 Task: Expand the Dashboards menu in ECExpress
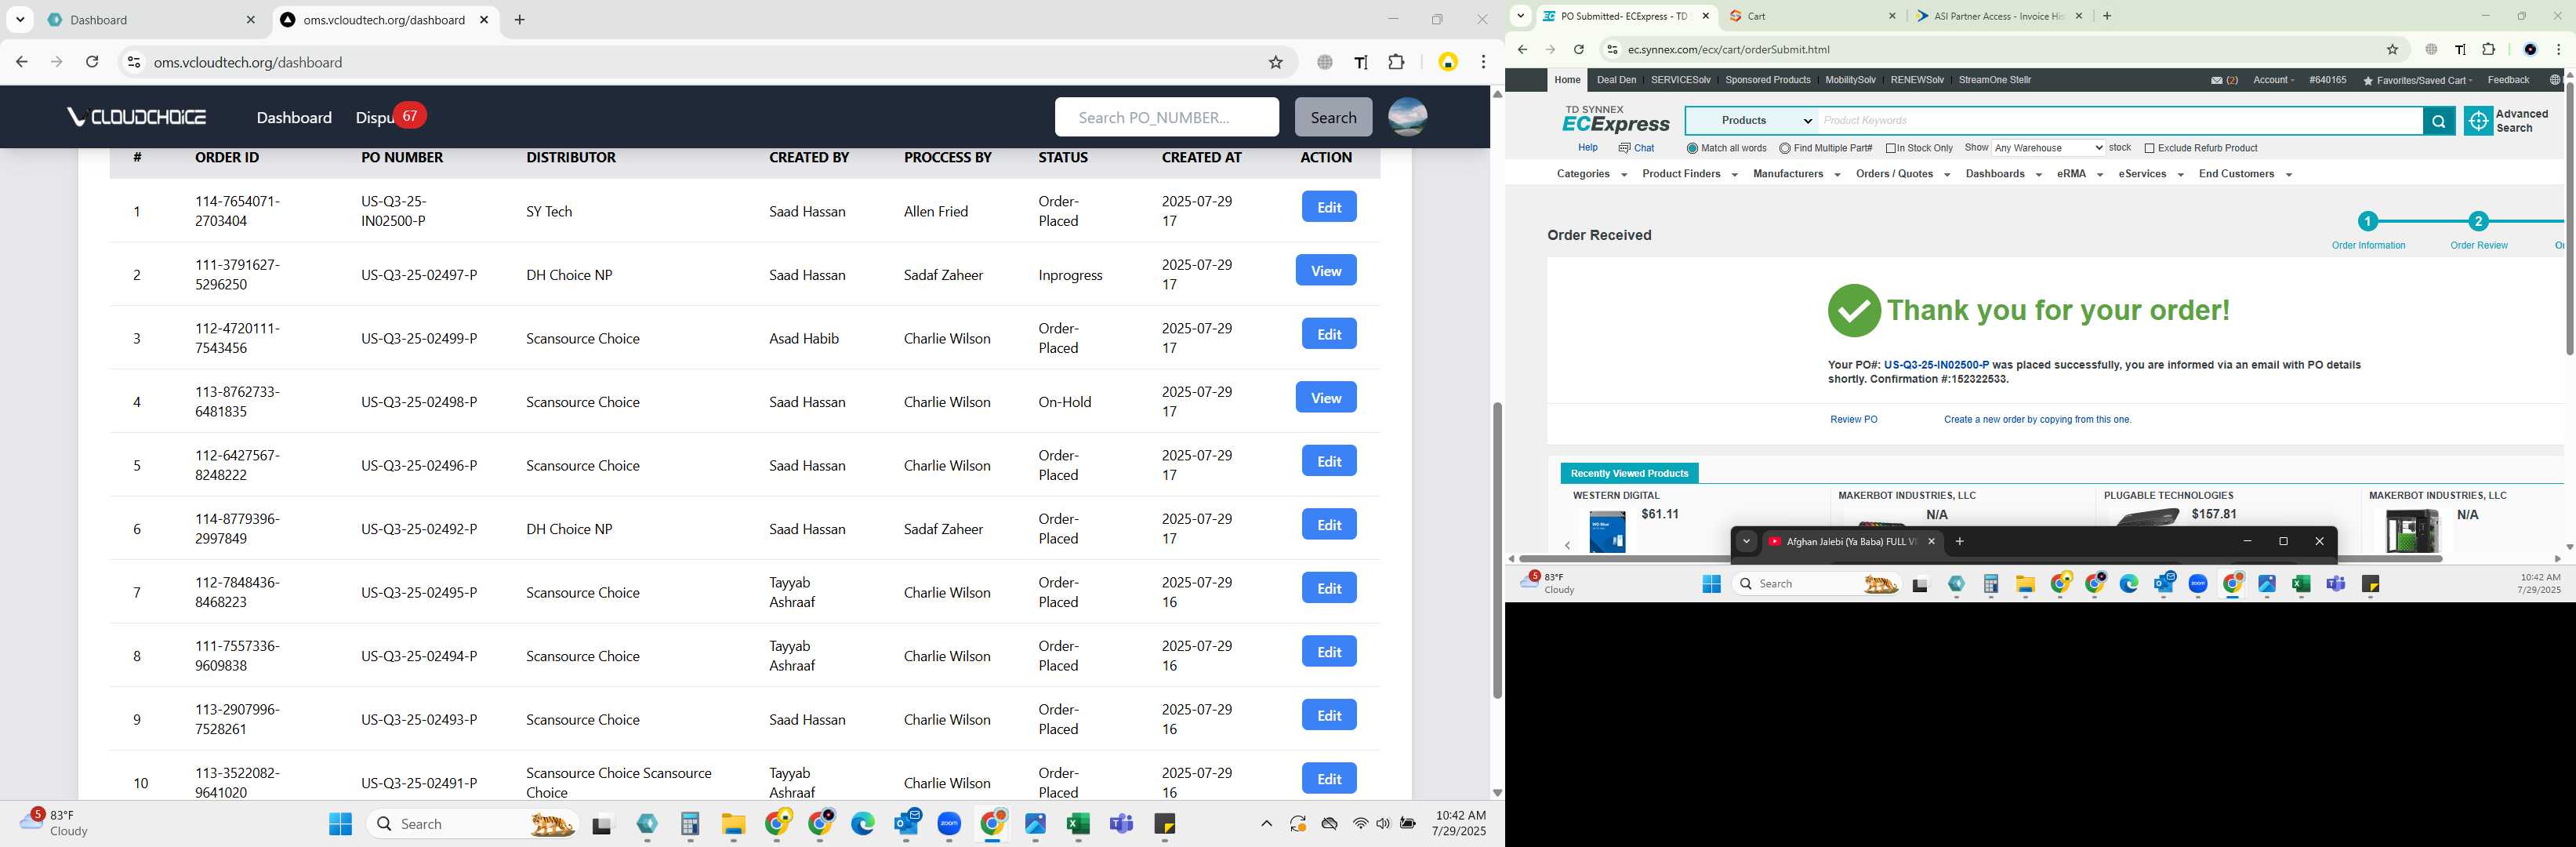[x=2003, y=174]
